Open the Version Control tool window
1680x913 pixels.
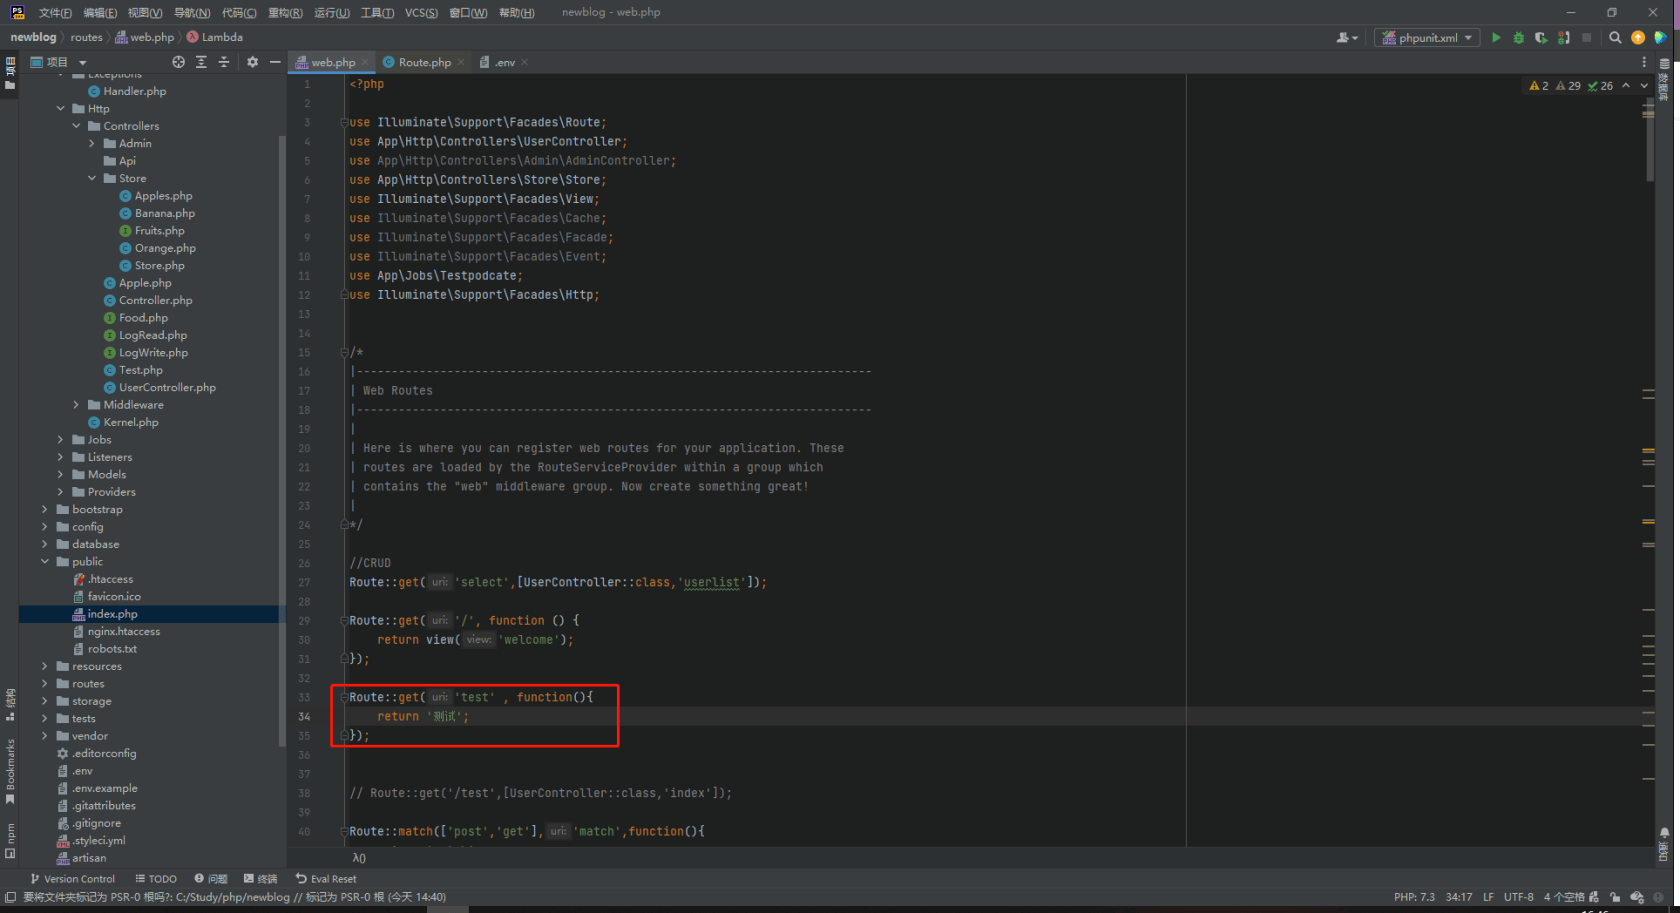(x=72, y=879)
